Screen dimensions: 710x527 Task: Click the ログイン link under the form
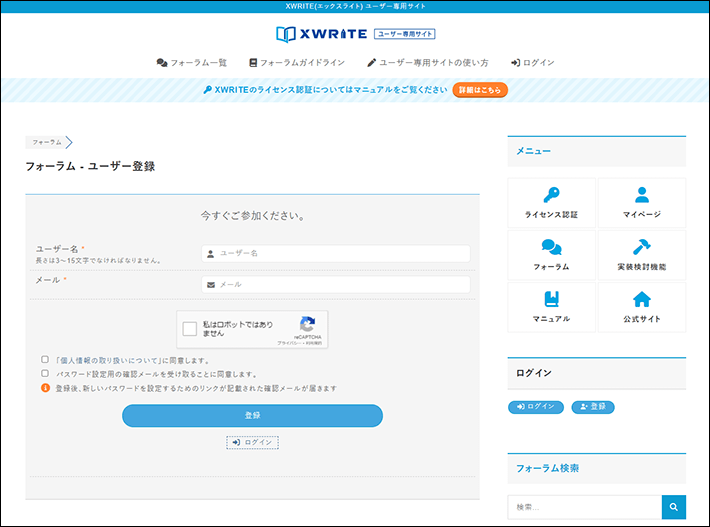point(252,442)
